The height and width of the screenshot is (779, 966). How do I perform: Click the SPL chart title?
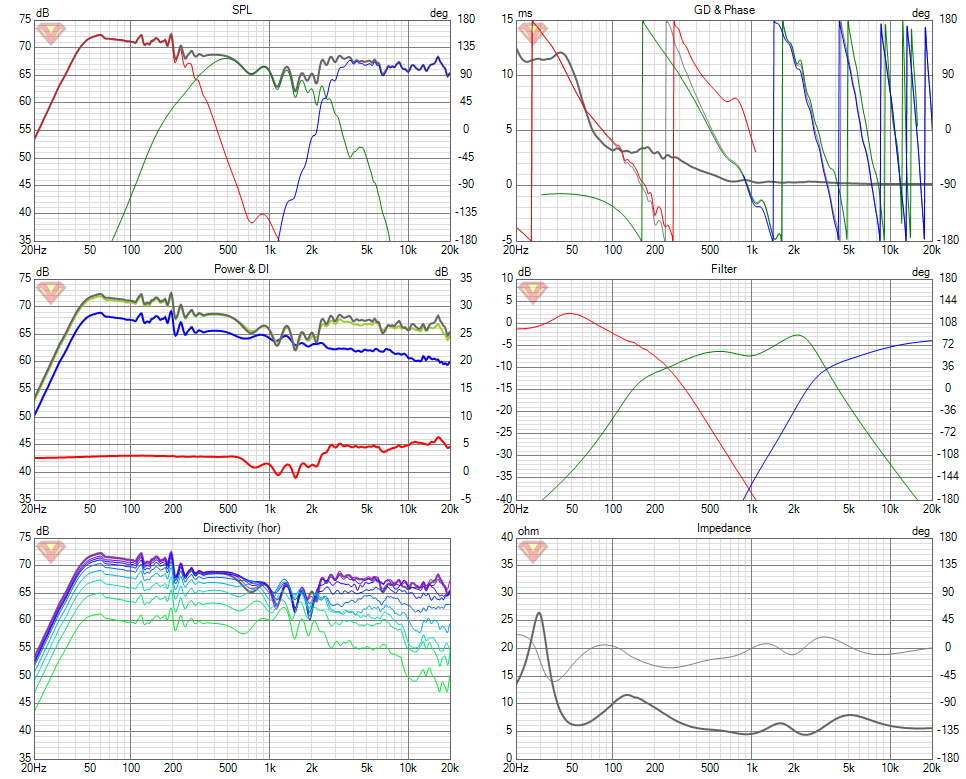point(242,10)
